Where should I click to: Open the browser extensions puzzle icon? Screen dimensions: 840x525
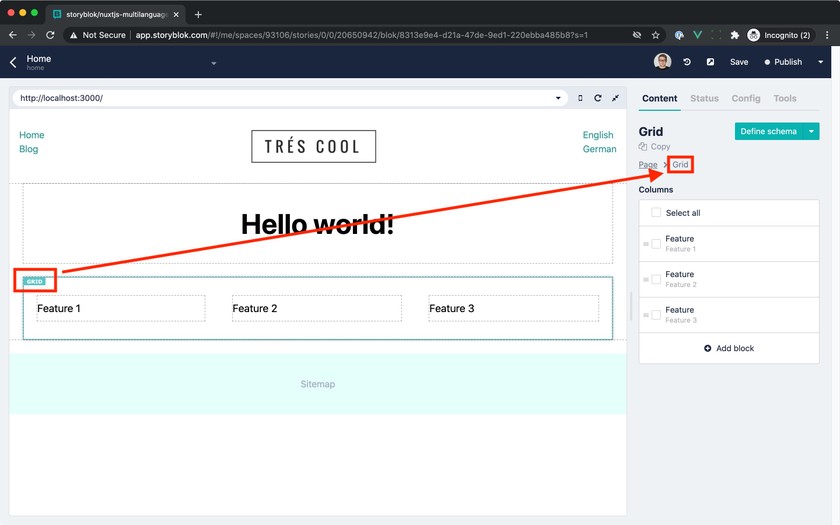pyautogui.click(x=735, y=35)
